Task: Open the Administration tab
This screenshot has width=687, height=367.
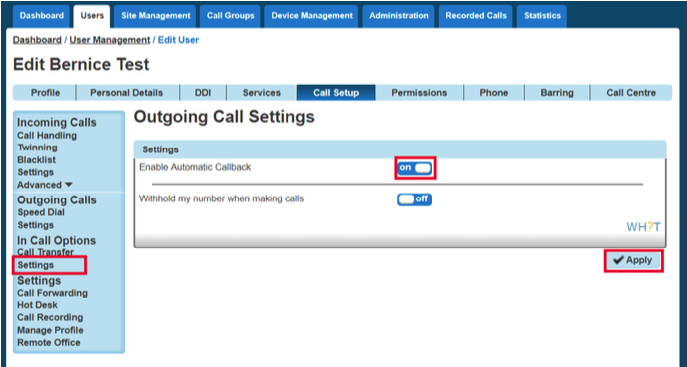Action: click(x=399, y=16)
